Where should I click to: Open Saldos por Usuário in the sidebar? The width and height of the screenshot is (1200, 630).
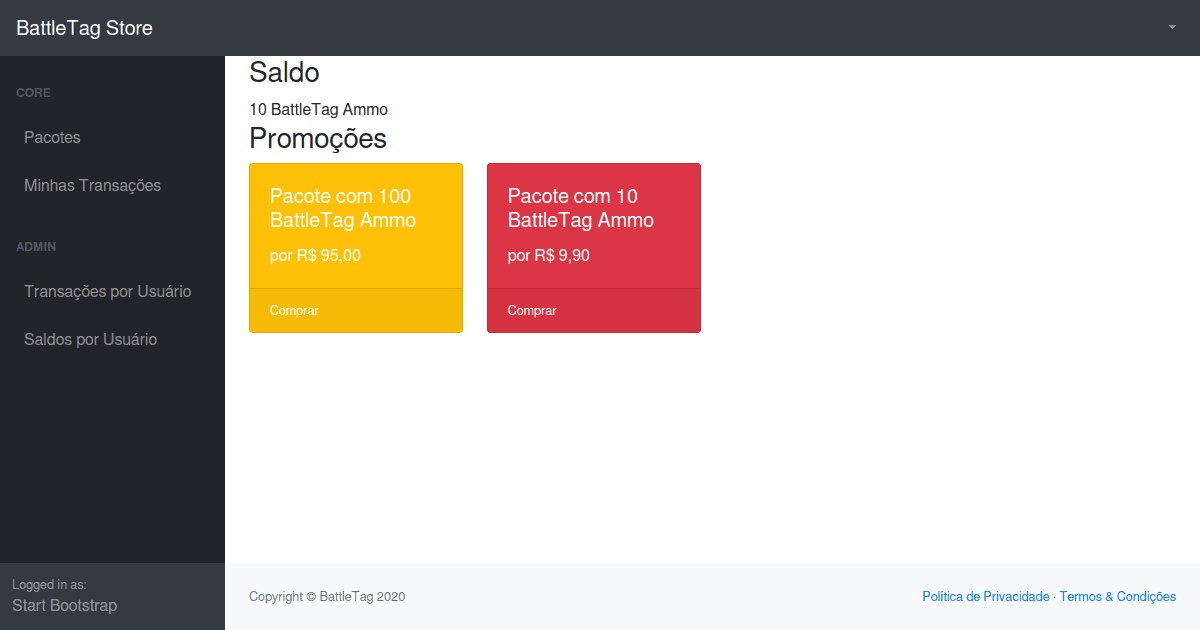91,339
